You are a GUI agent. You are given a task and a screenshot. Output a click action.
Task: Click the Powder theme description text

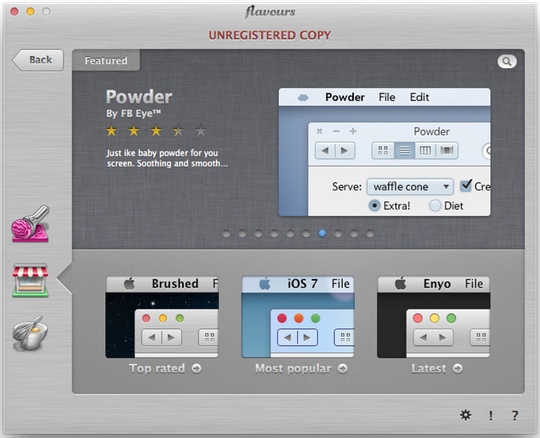click(x=167, y=158)
